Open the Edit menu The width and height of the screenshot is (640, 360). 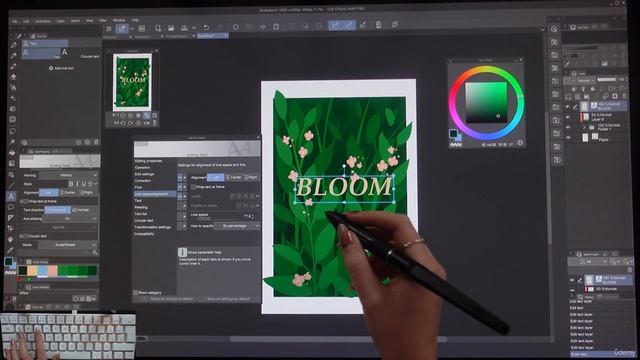click(x=26, y=20)
